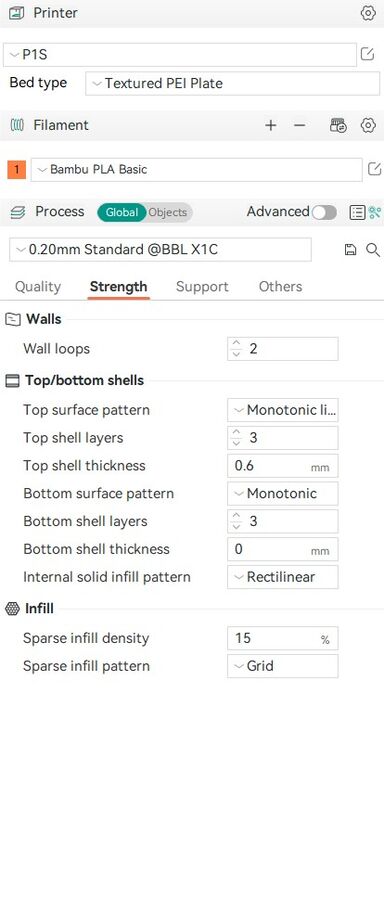Save the process preset
The height and width of the screenshot is (899, 384).
350,249
